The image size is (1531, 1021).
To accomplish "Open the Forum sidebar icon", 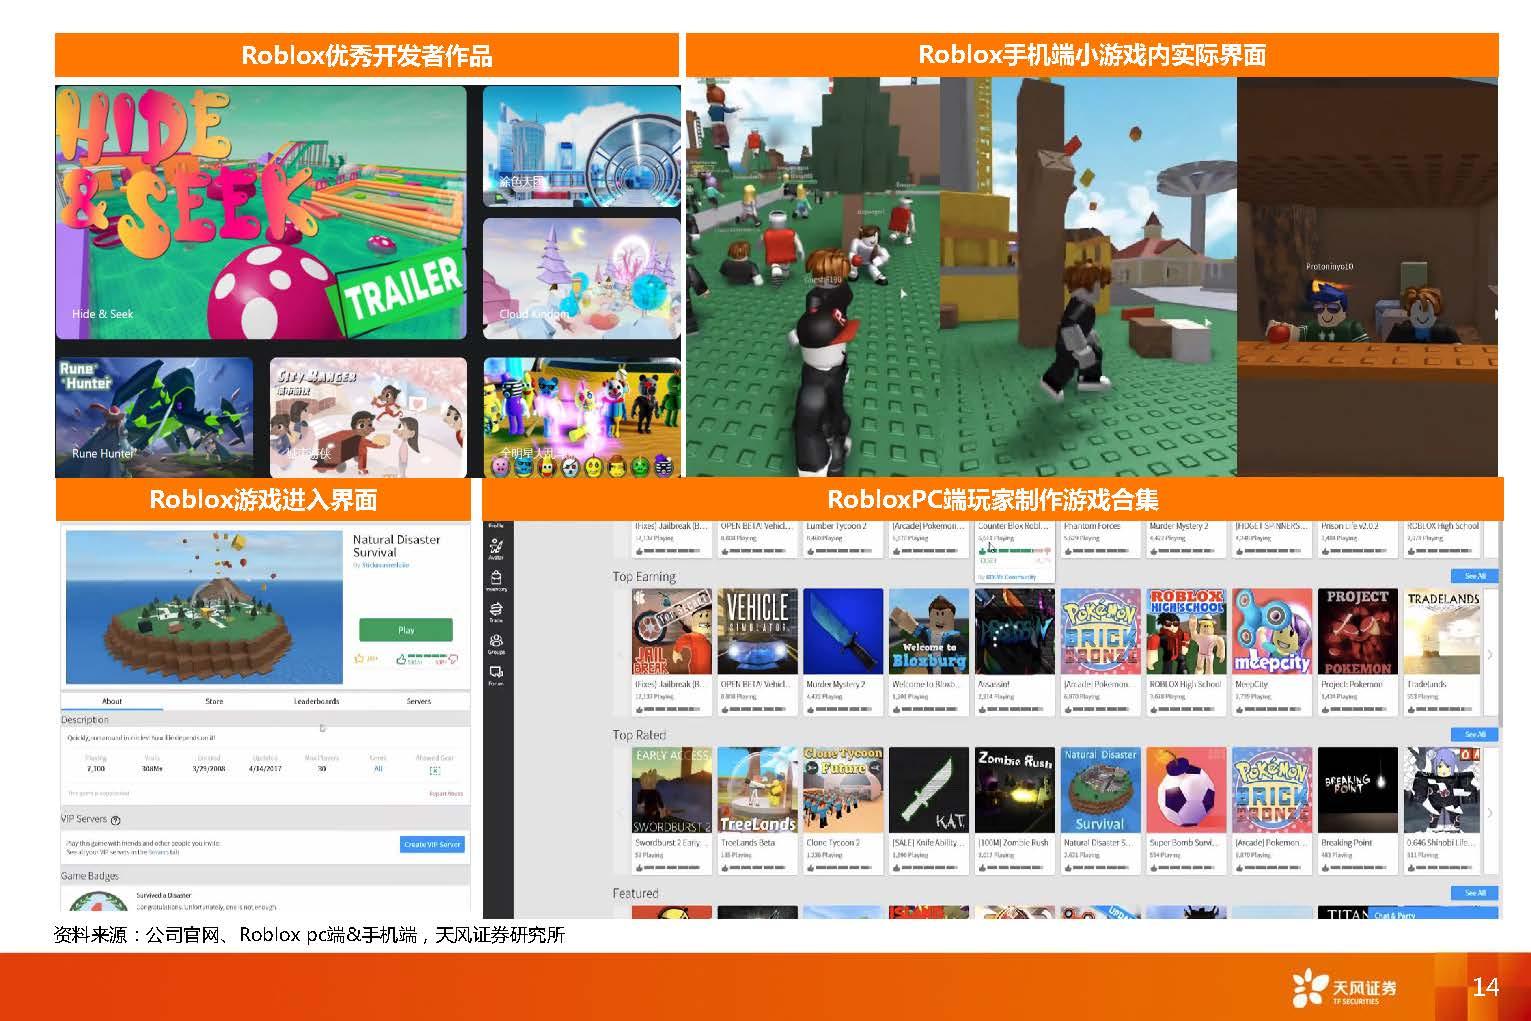I will pos(496,674).
